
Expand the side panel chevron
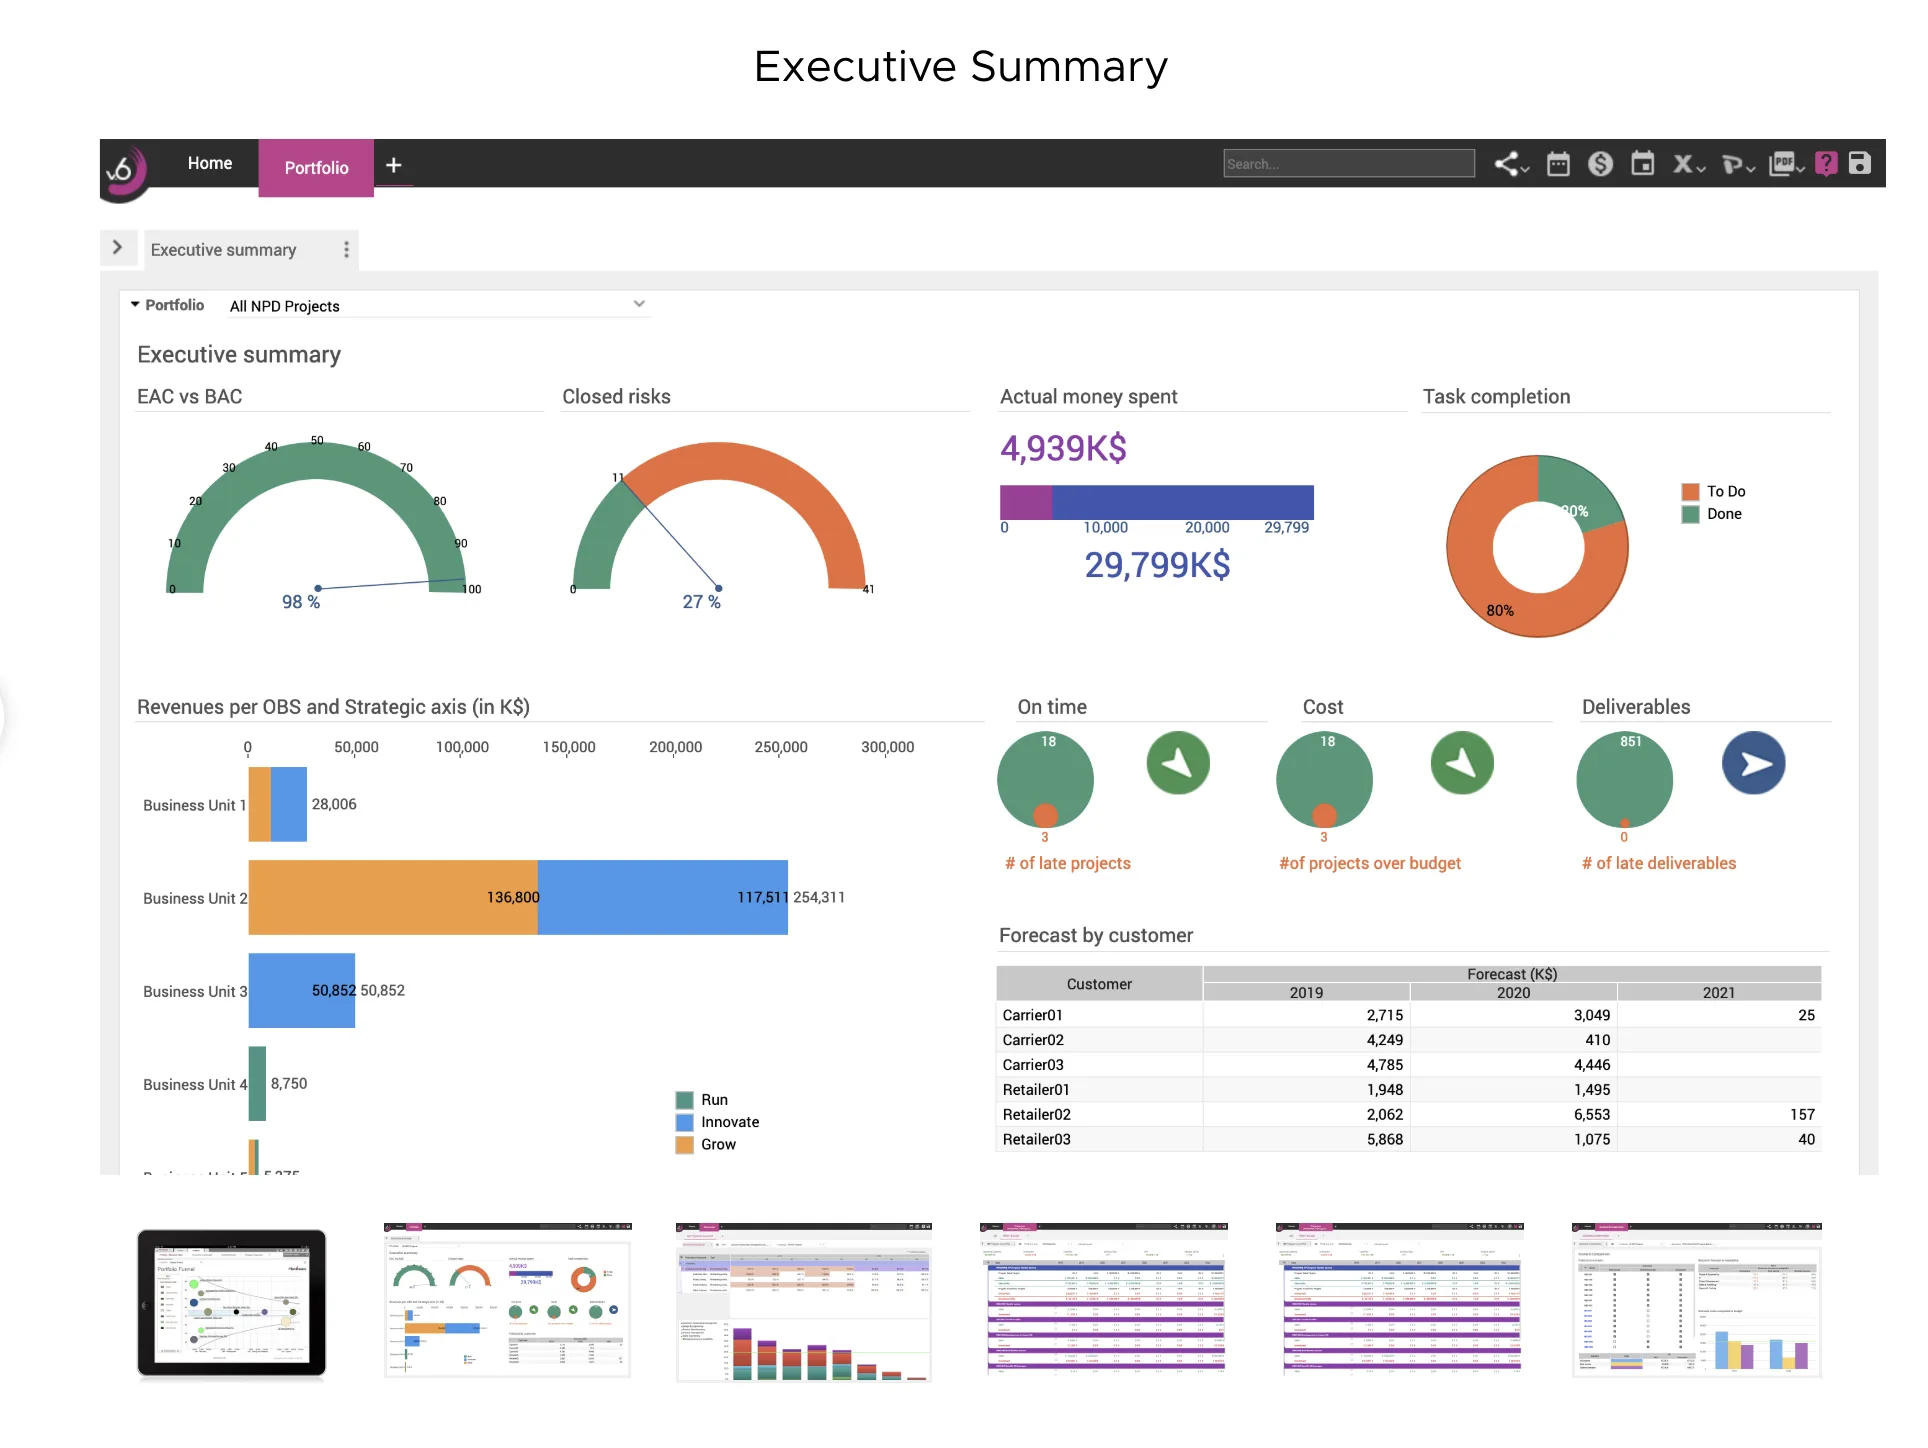point(117,247)
